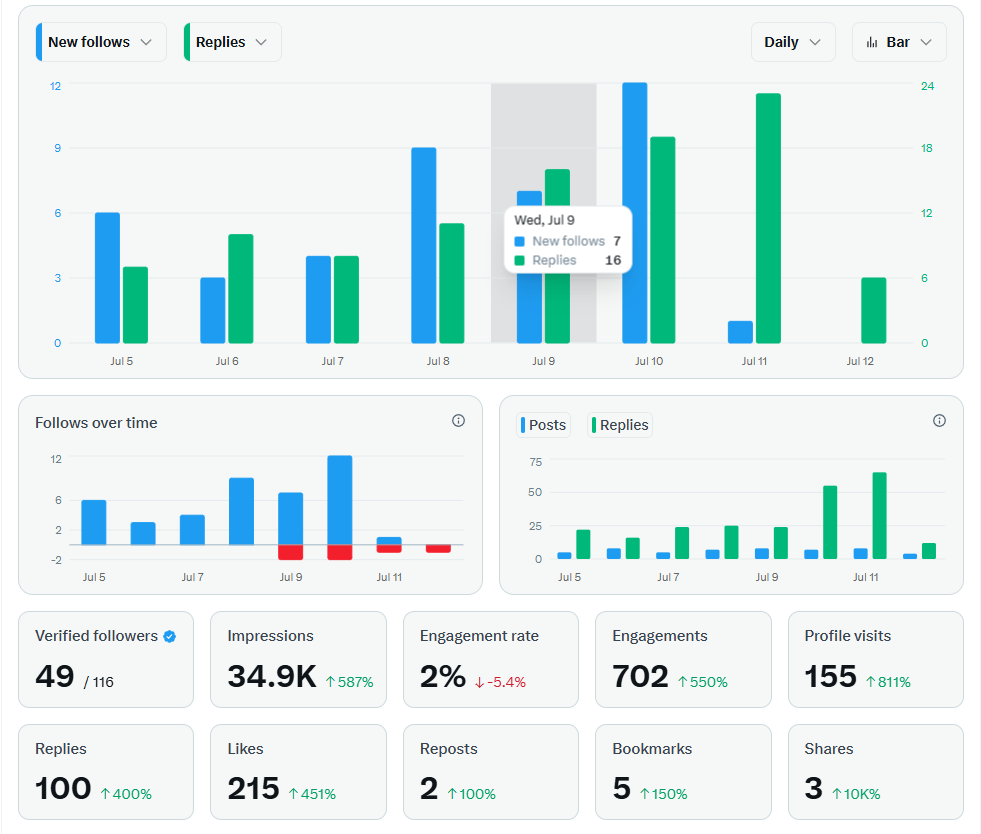Click the info icon on the Posts chart panel
The image size is (981, 834).
(x=939, y=420)
